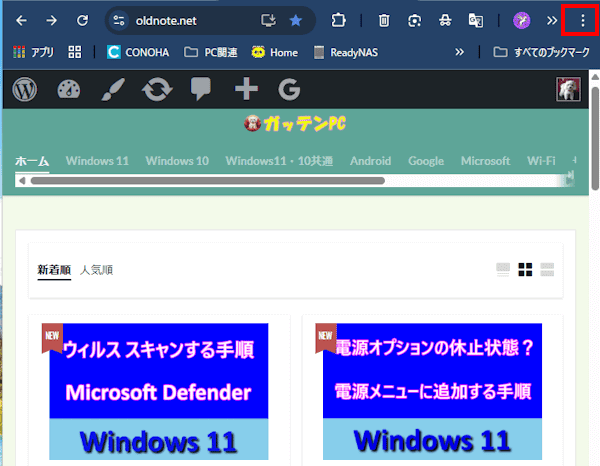This screenshot has width=600, height=466.
Task: Click the trash can extension icon
Action: [x=384, y=20]
